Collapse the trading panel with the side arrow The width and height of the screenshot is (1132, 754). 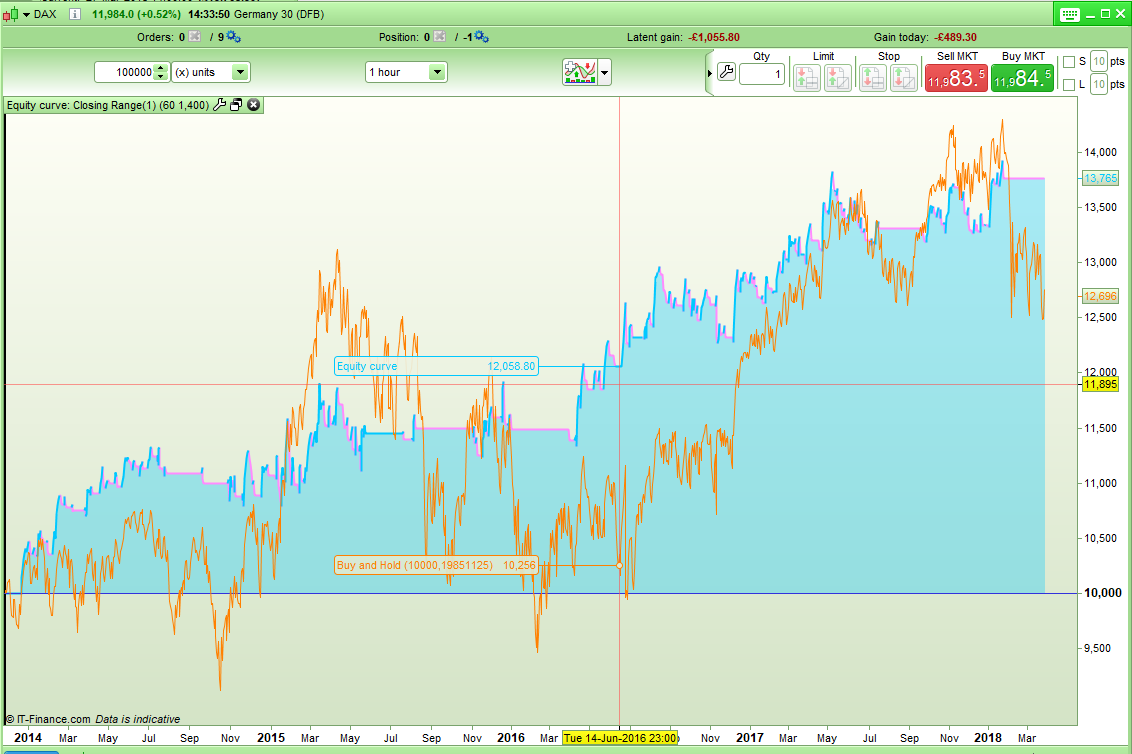pyautogui.click(x=710, y=73)
